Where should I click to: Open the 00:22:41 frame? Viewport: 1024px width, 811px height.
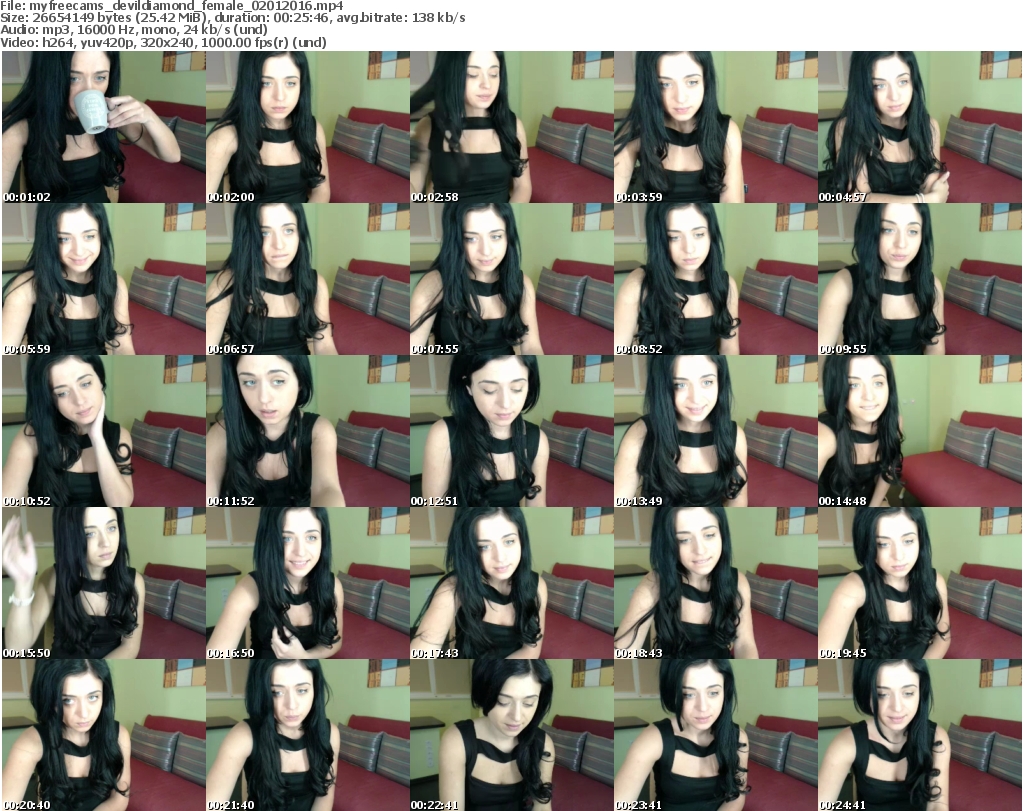(x=512, y=735)
